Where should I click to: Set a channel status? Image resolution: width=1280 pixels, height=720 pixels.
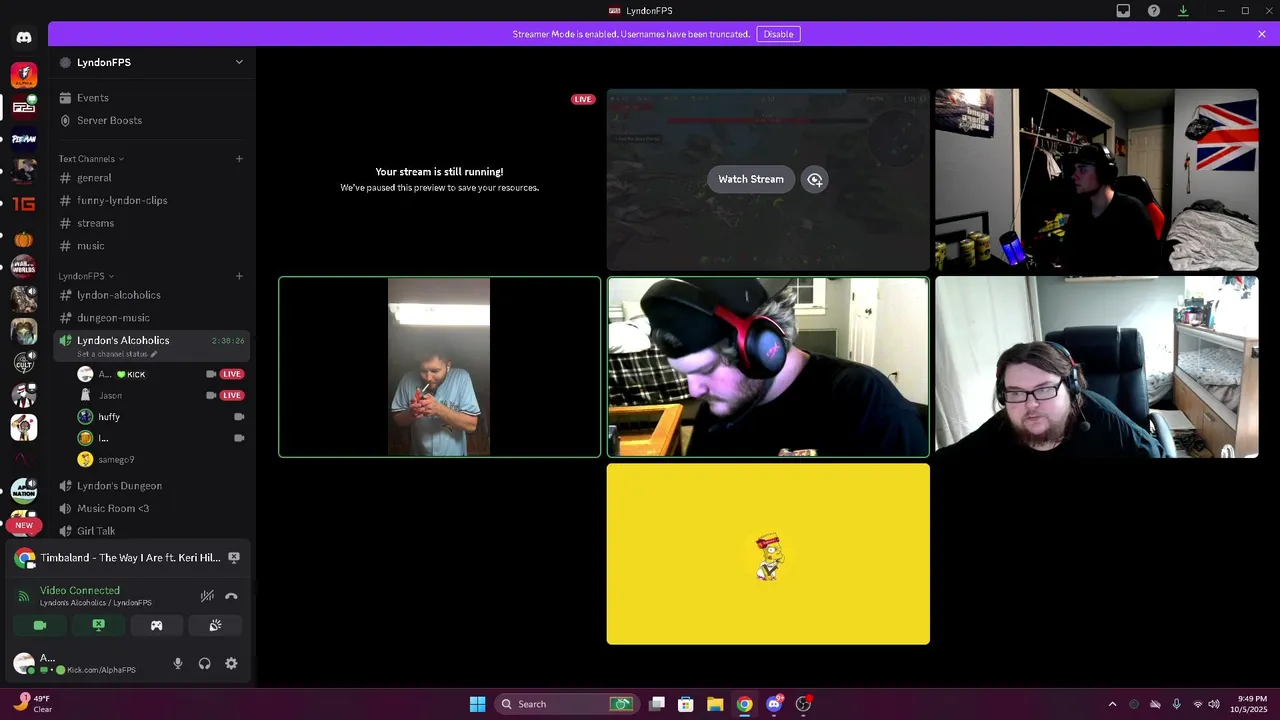click(x=117, y=354)
